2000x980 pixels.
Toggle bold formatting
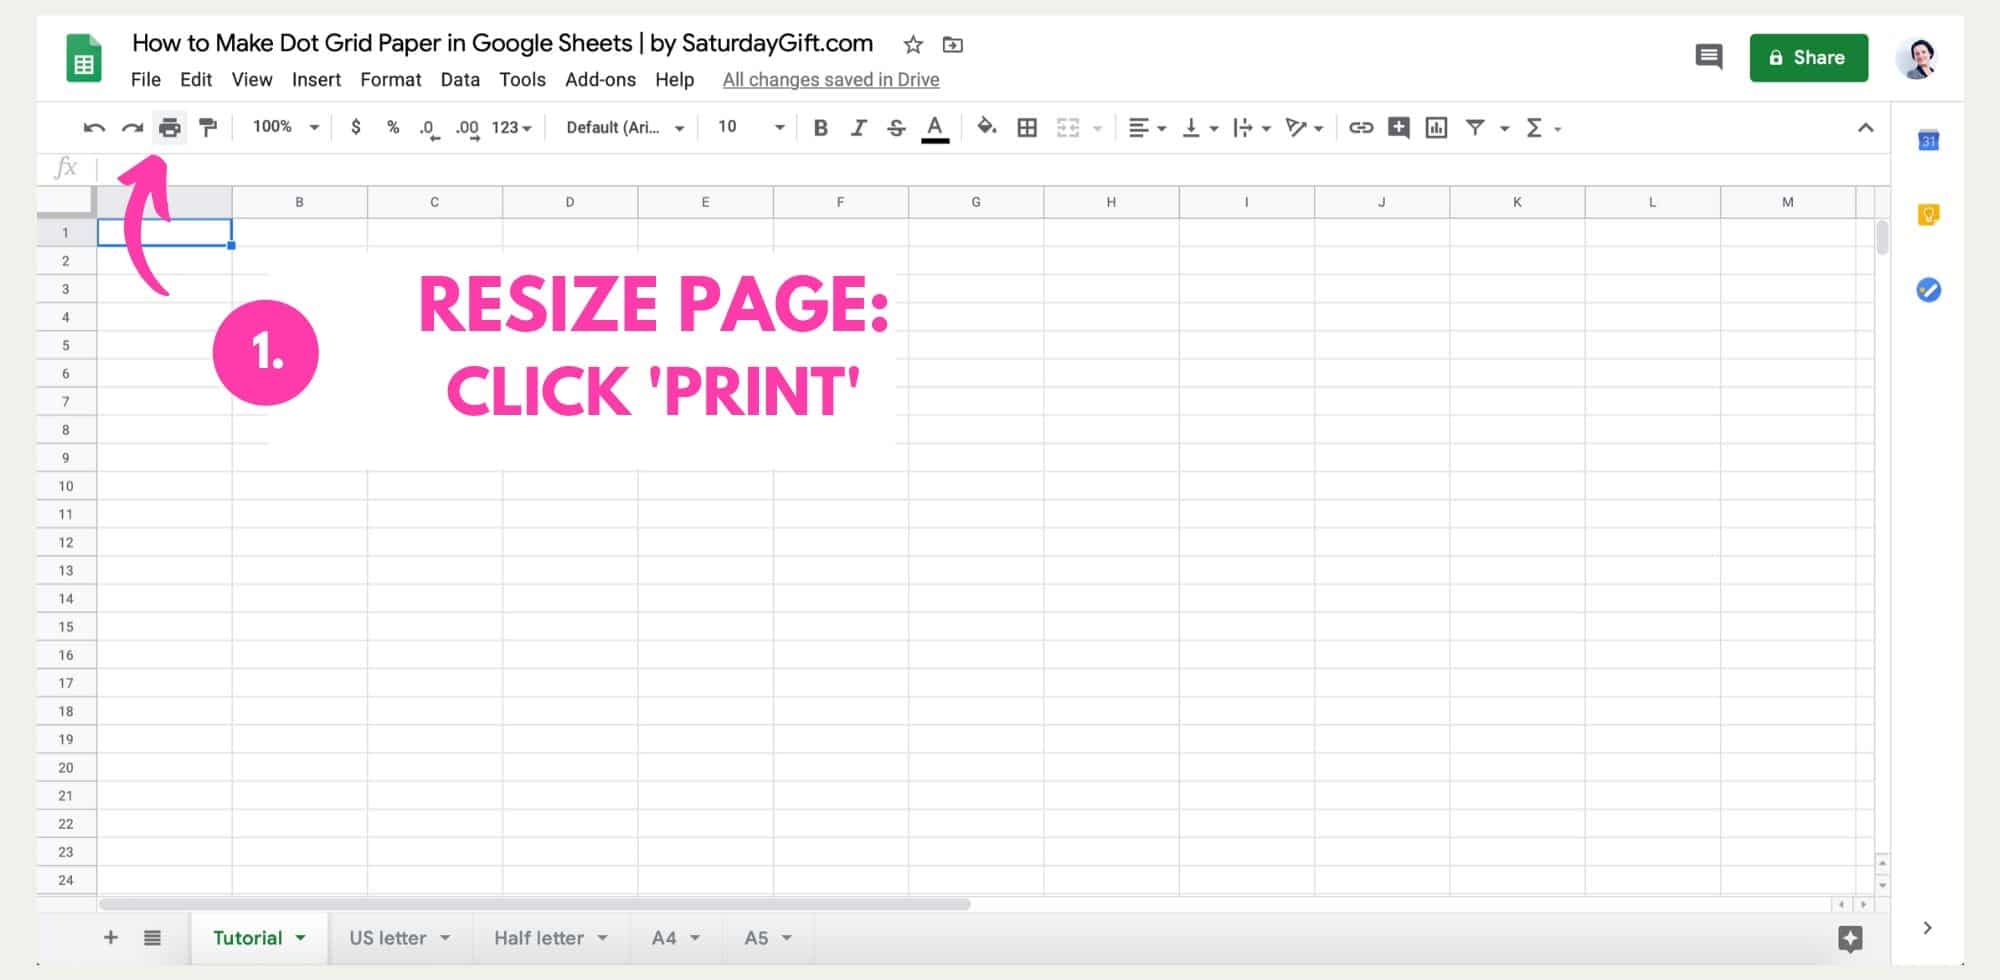[821, 128]
